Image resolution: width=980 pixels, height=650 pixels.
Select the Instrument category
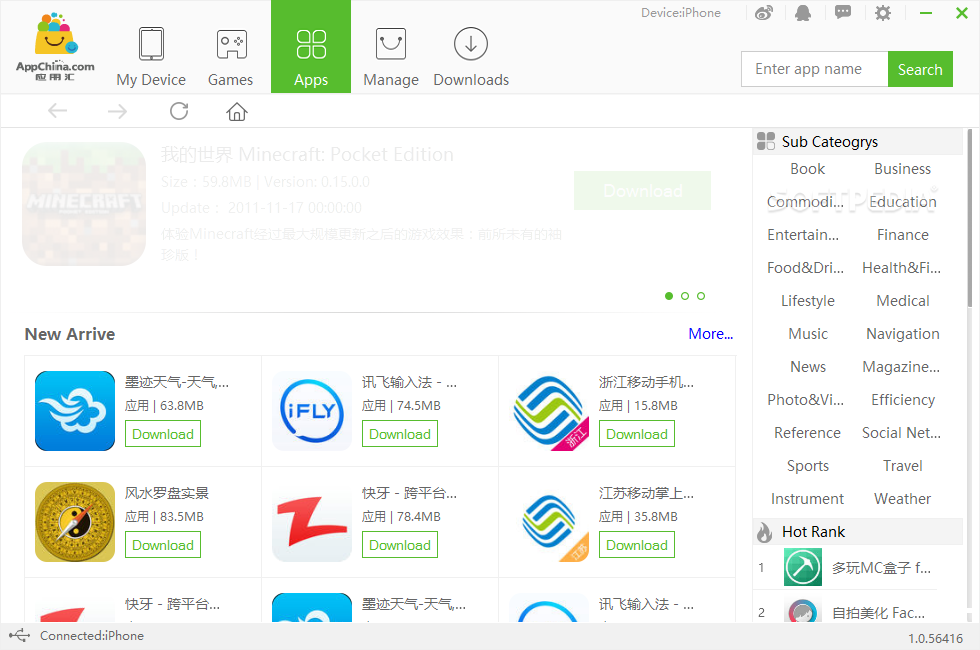[x=807, y=499]
